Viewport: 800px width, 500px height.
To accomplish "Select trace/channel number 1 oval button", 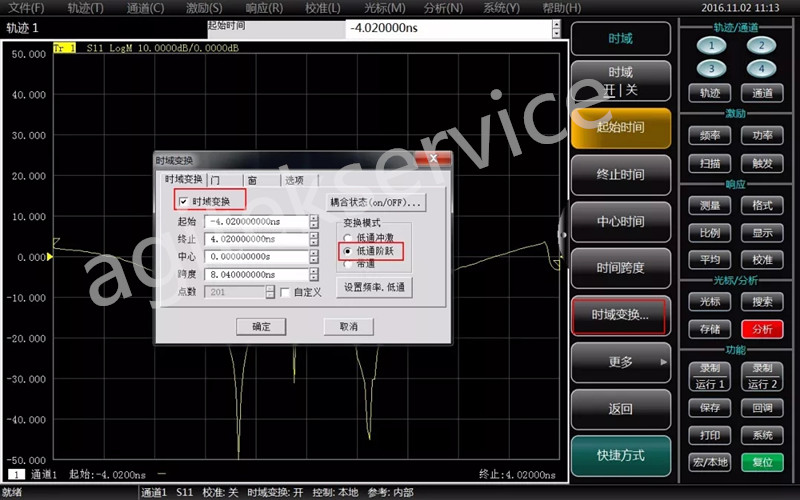I will (710, 46).
